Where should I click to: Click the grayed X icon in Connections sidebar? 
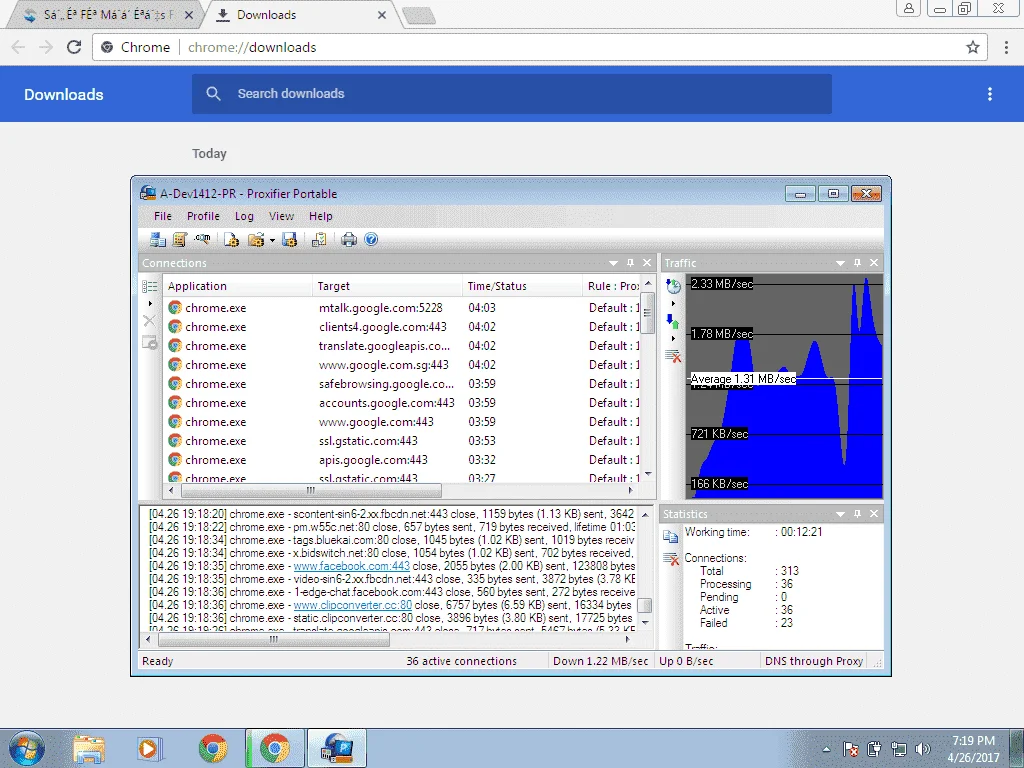(x=150, y=321)
